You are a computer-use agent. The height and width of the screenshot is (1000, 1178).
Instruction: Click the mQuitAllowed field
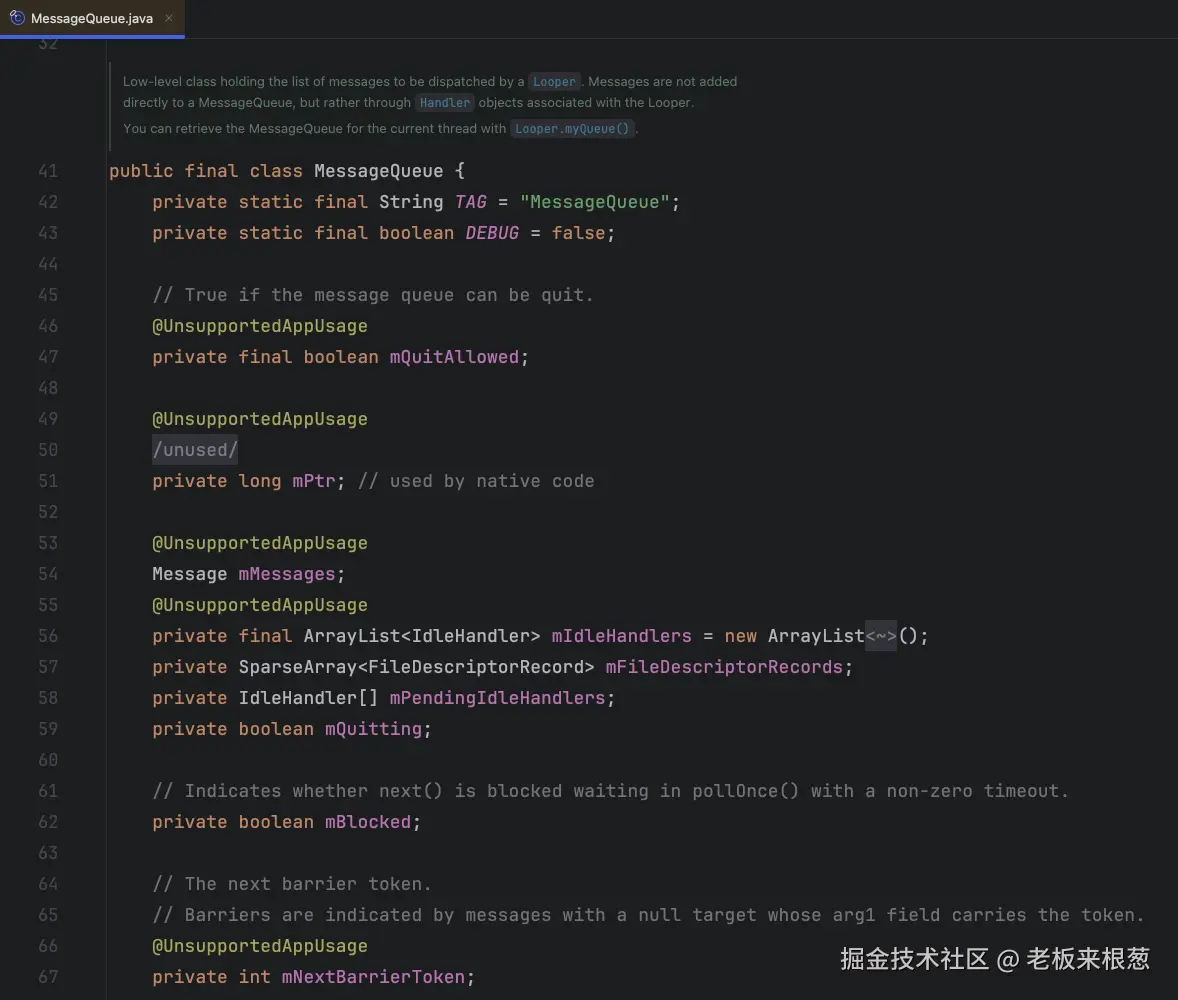454,356
